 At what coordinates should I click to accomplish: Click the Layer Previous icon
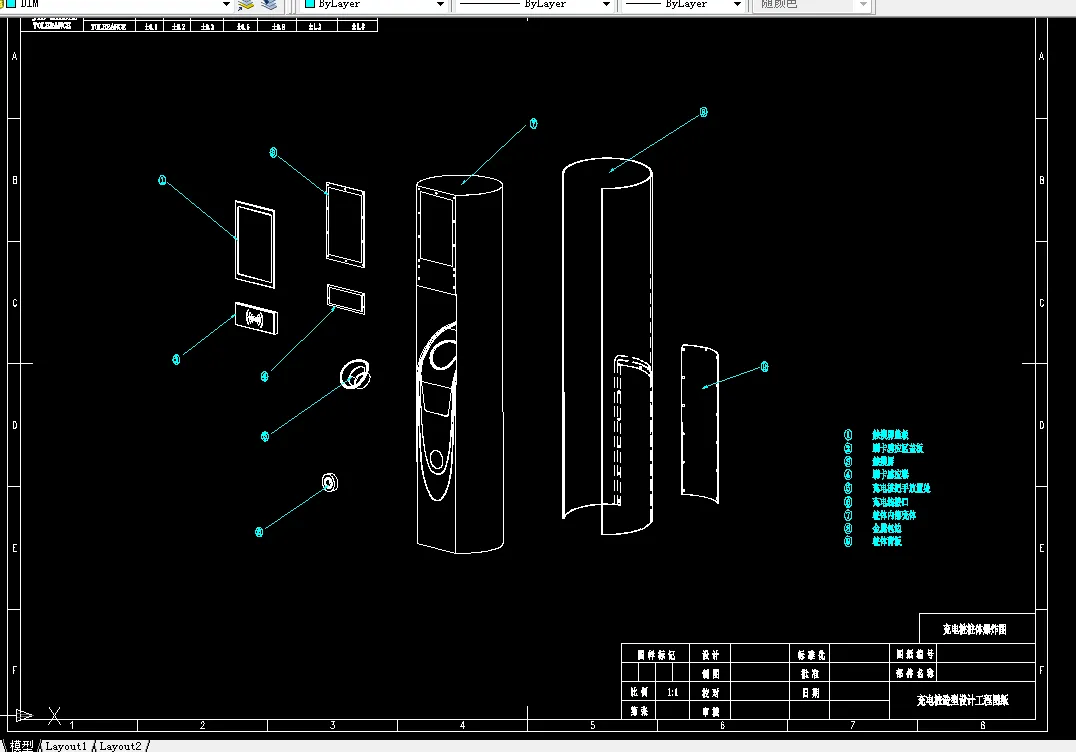(x=269, y=5)
